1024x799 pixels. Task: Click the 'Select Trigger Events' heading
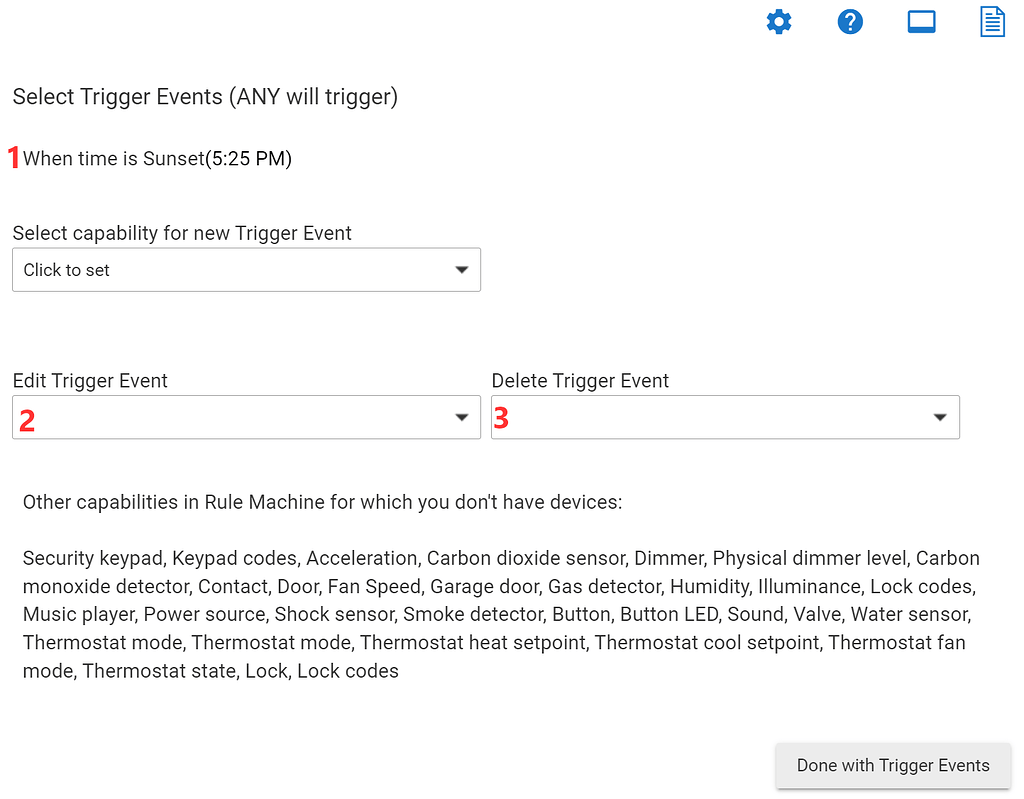tap(205, 97)
